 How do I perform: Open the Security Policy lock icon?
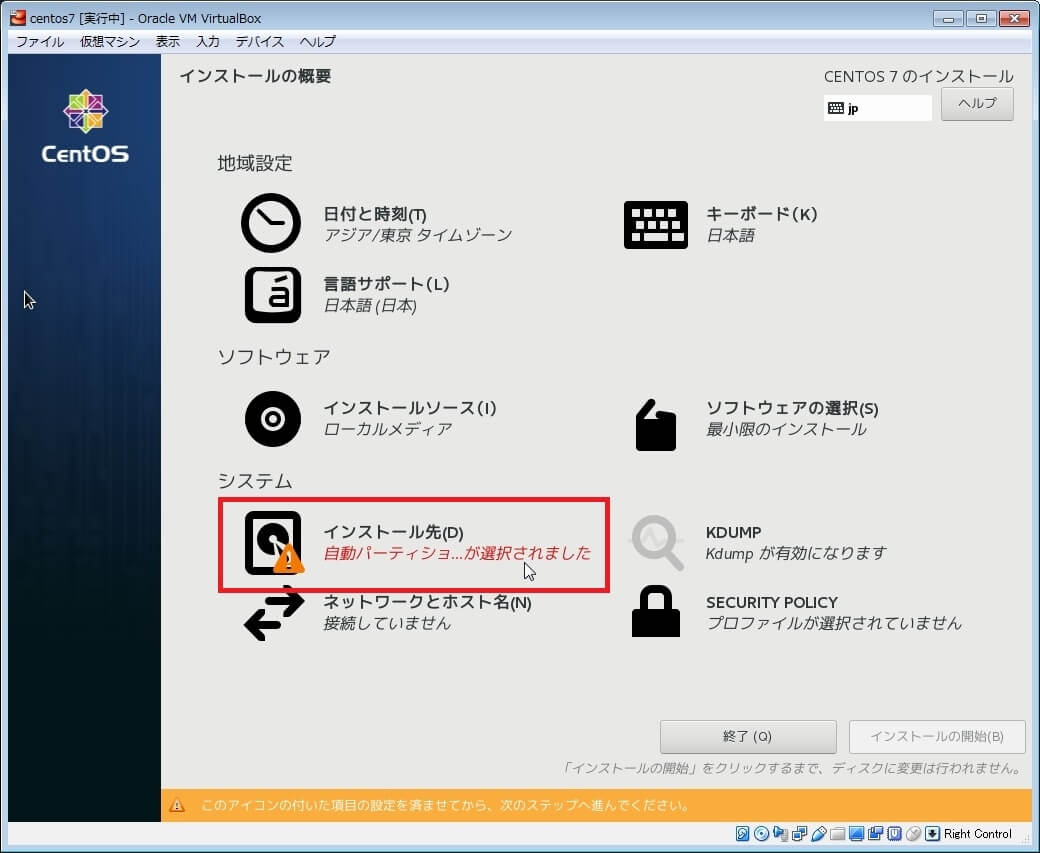[x=655, y=612]
